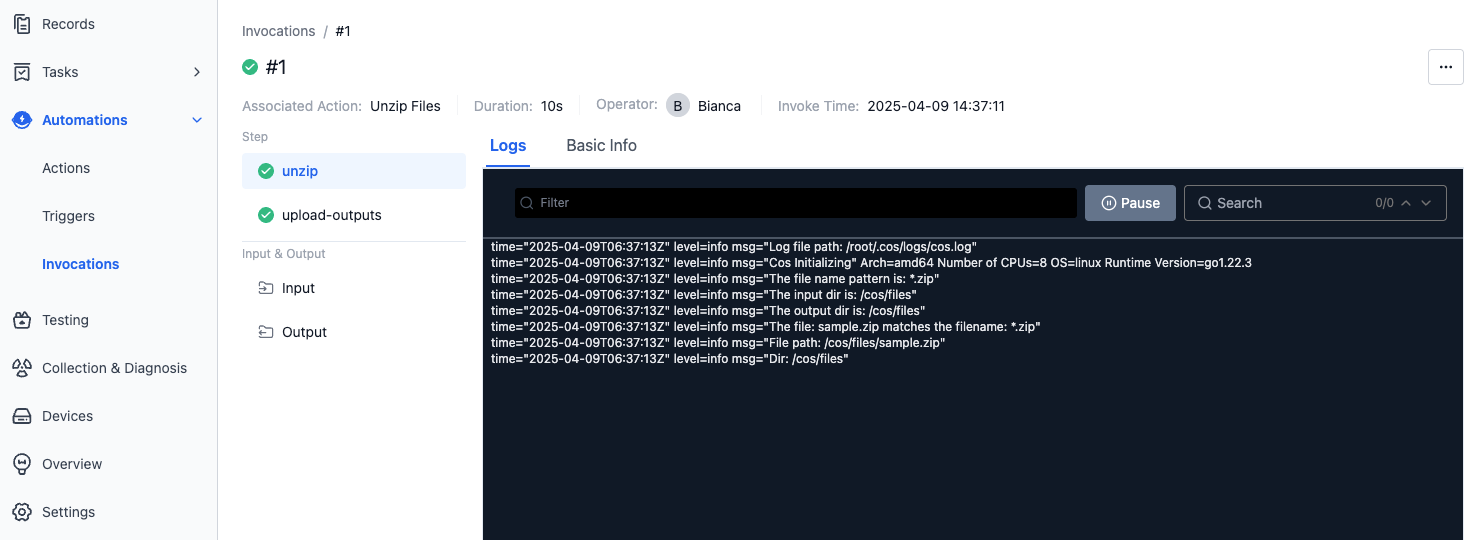The image size is (1481, 540).
Task: Click the Records sidebar icon
Action: 22,24
